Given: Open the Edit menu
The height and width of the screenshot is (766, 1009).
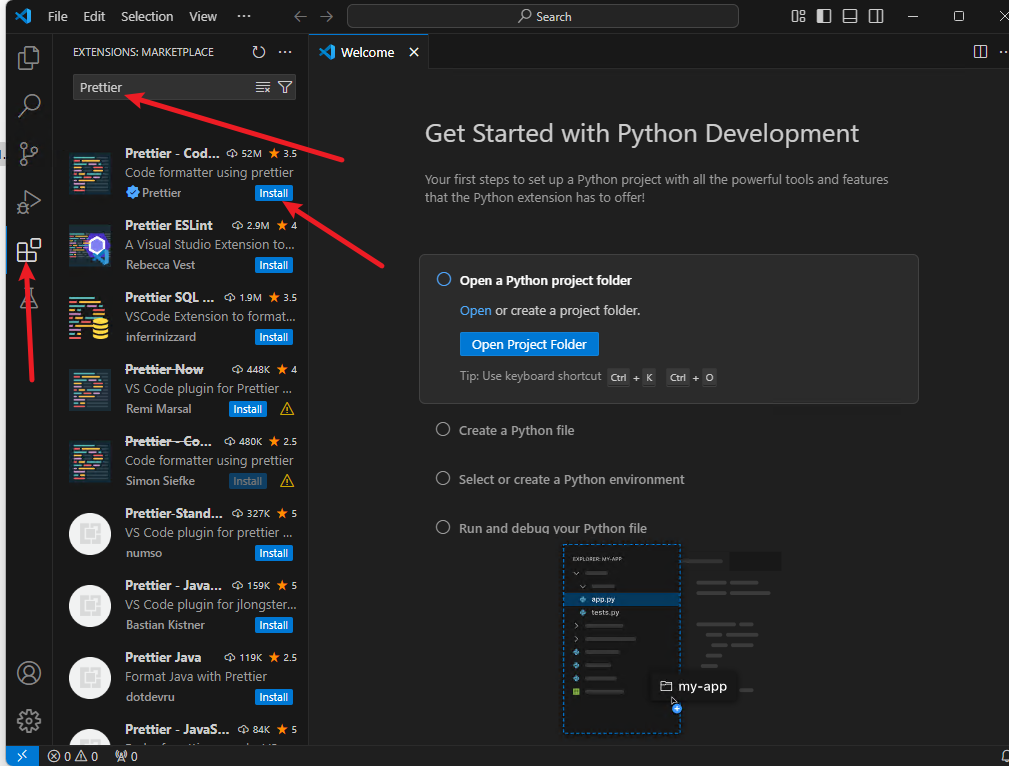Looking at the screenshot, I should point(94,16).
